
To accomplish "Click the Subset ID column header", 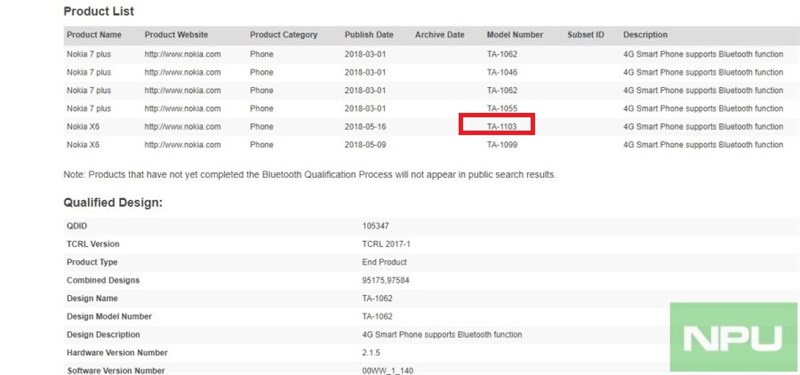I will tap(586, 35).
